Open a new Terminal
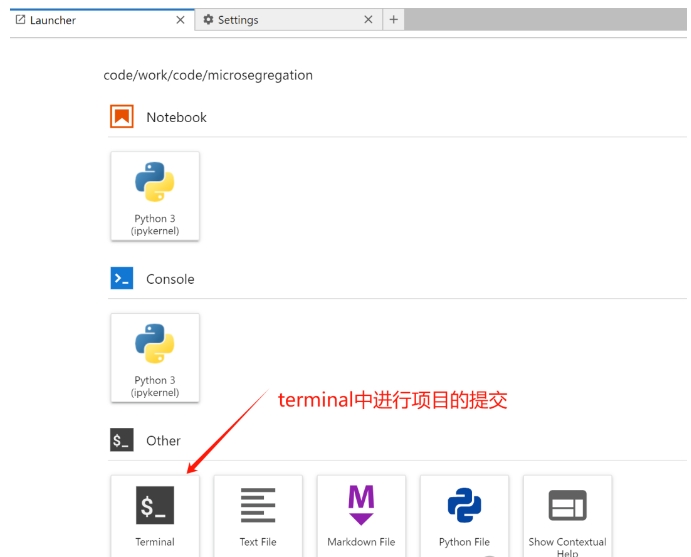 point(155,514)
